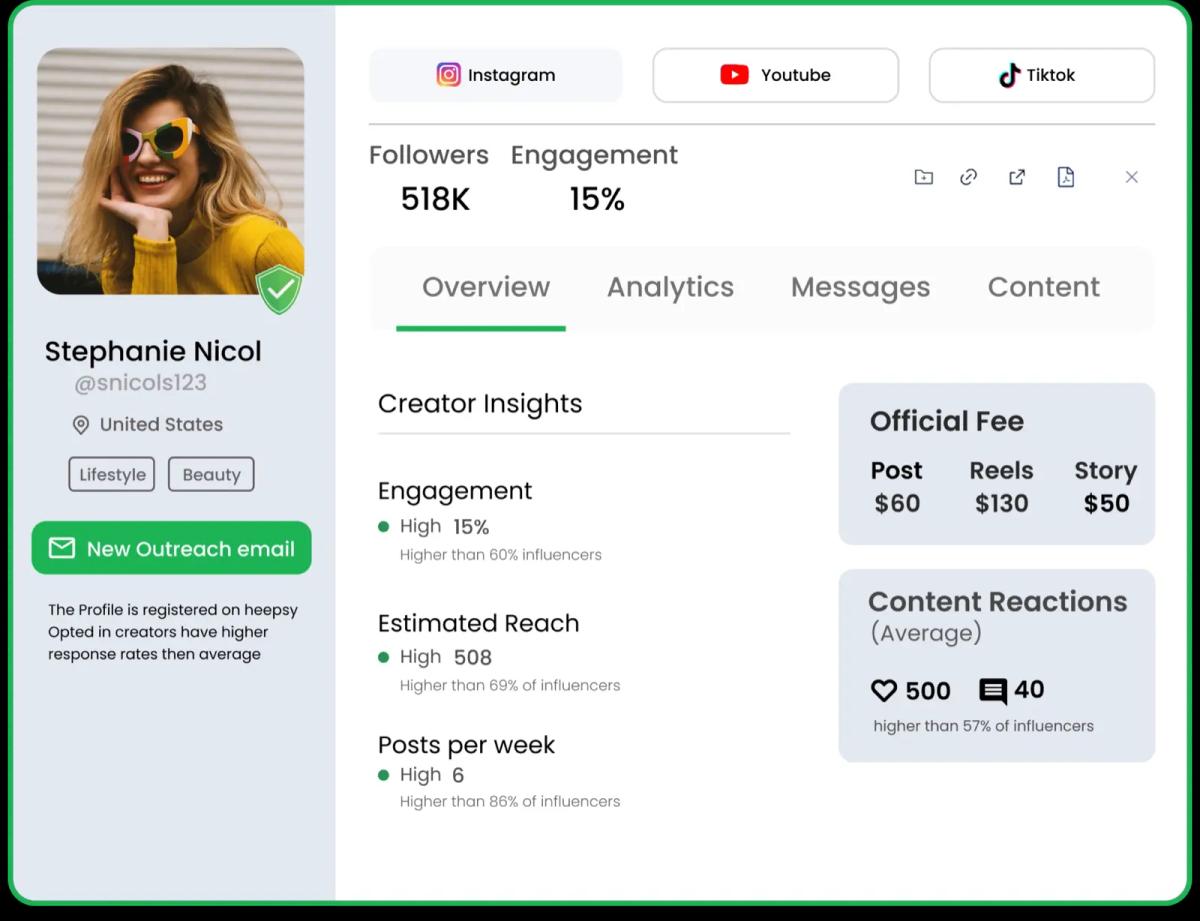Click the New Outreach email button
Image resolution: width=1200 pixels, height=921 pixels.
click(x=171, y=548)
